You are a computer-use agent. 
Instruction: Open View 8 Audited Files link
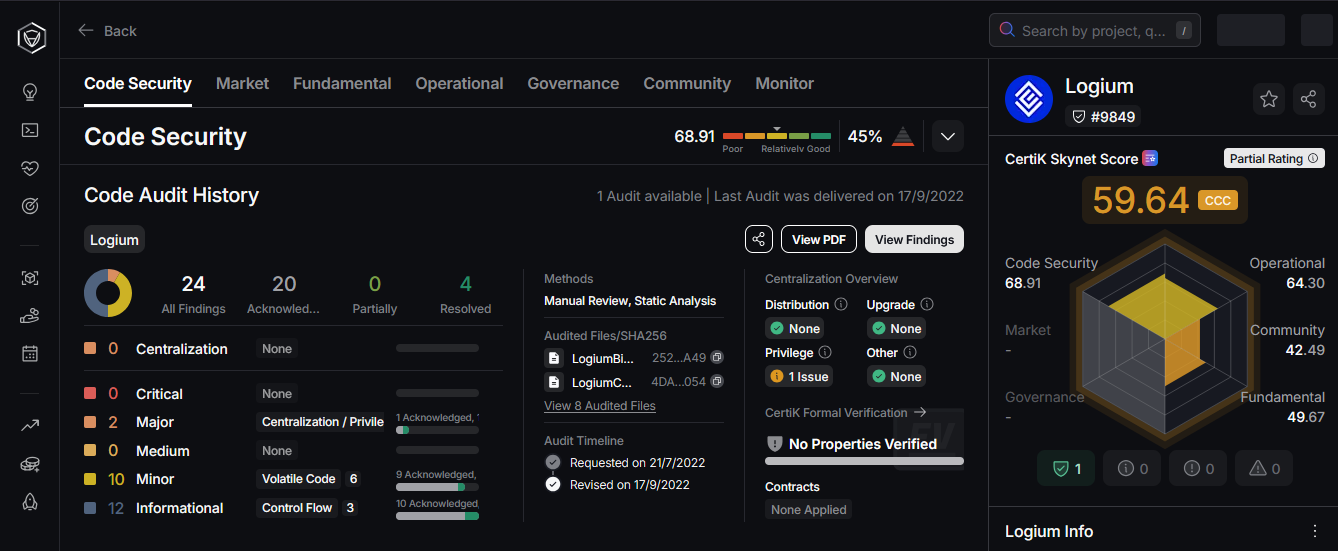click(x=600, y=405)
